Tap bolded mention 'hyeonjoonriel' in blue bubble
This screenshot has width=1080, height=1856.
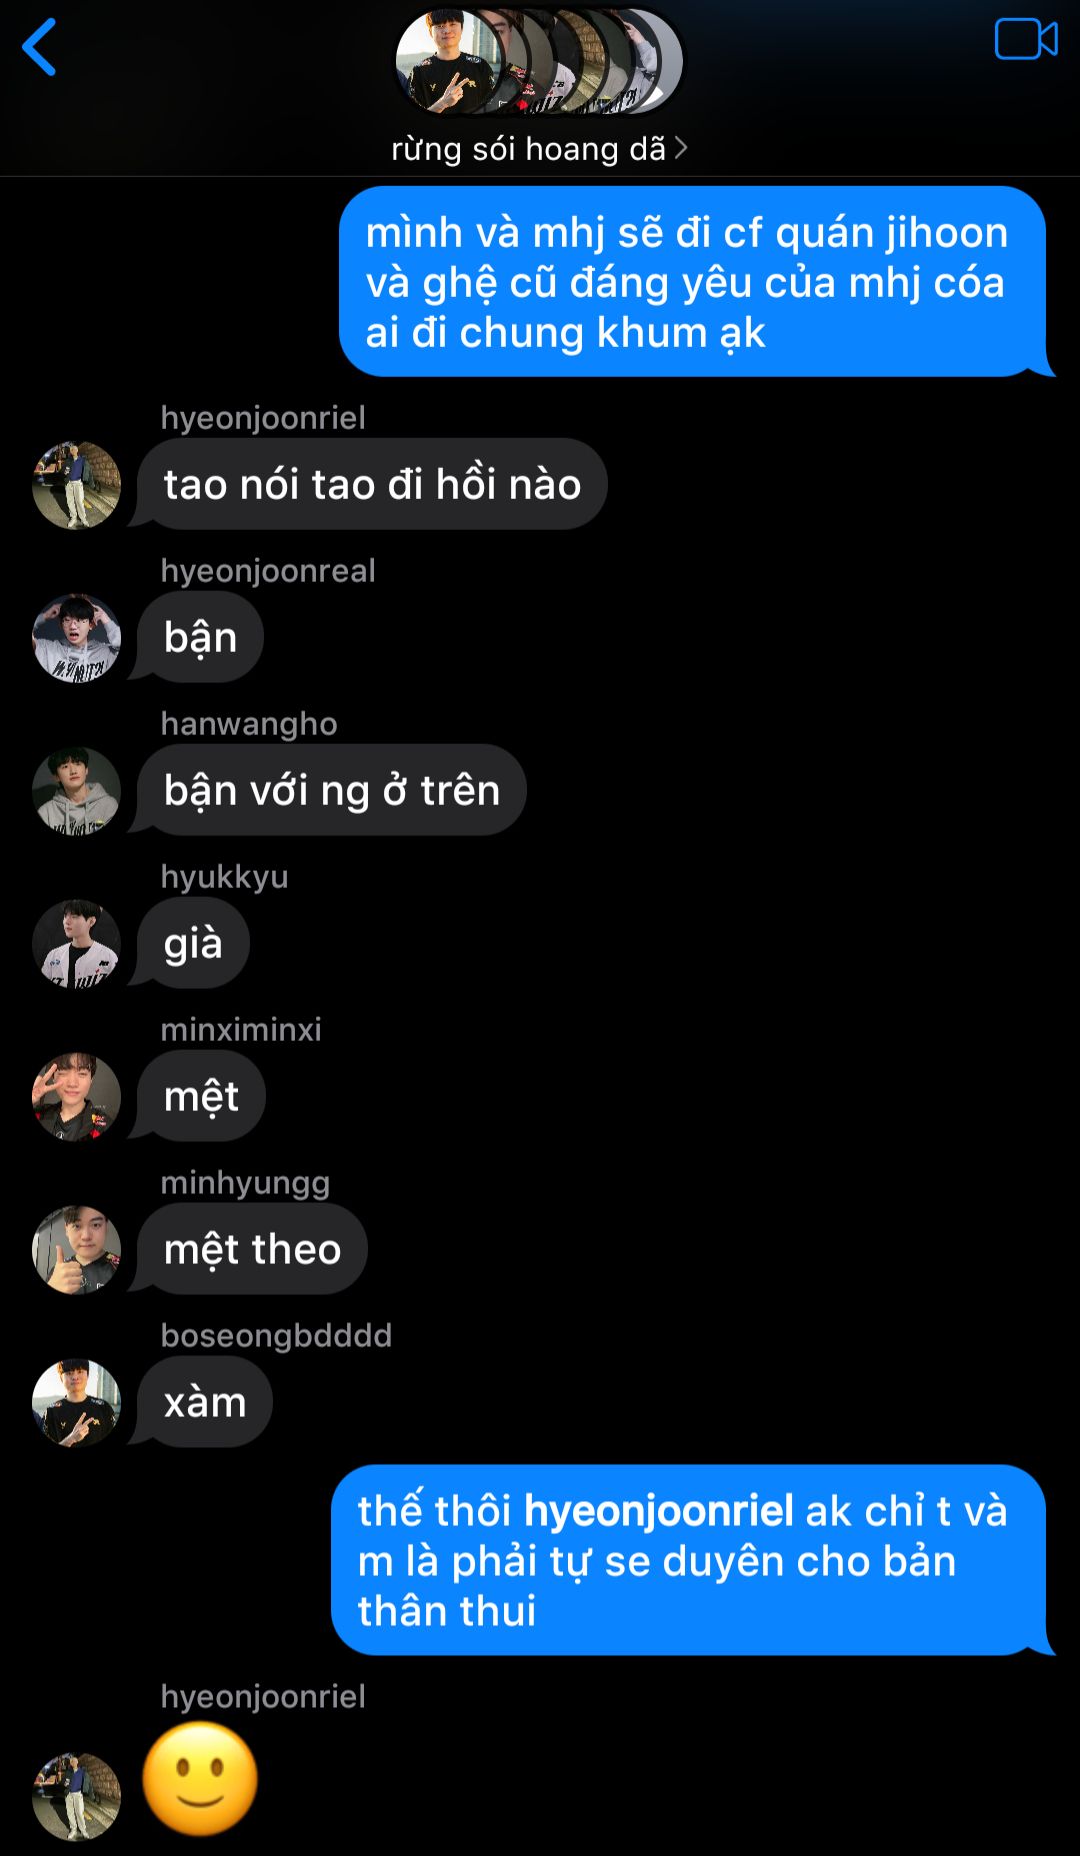pos(658,1510)
